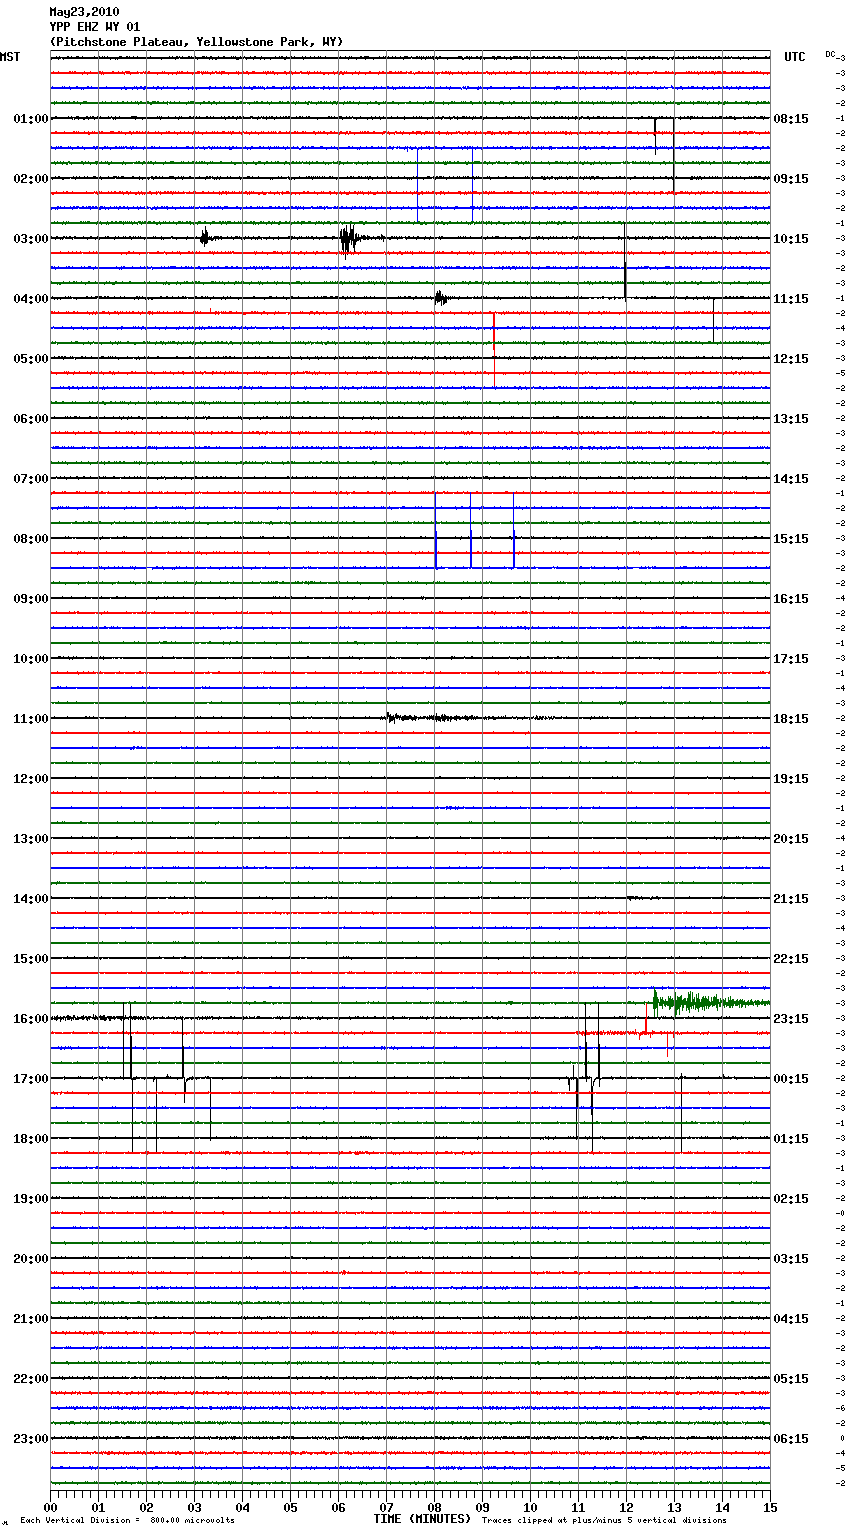The width and height of the screenshot is (850, 1534).
Task: Select the 20:00 MST time label
Action: [x=30, y=1259]
